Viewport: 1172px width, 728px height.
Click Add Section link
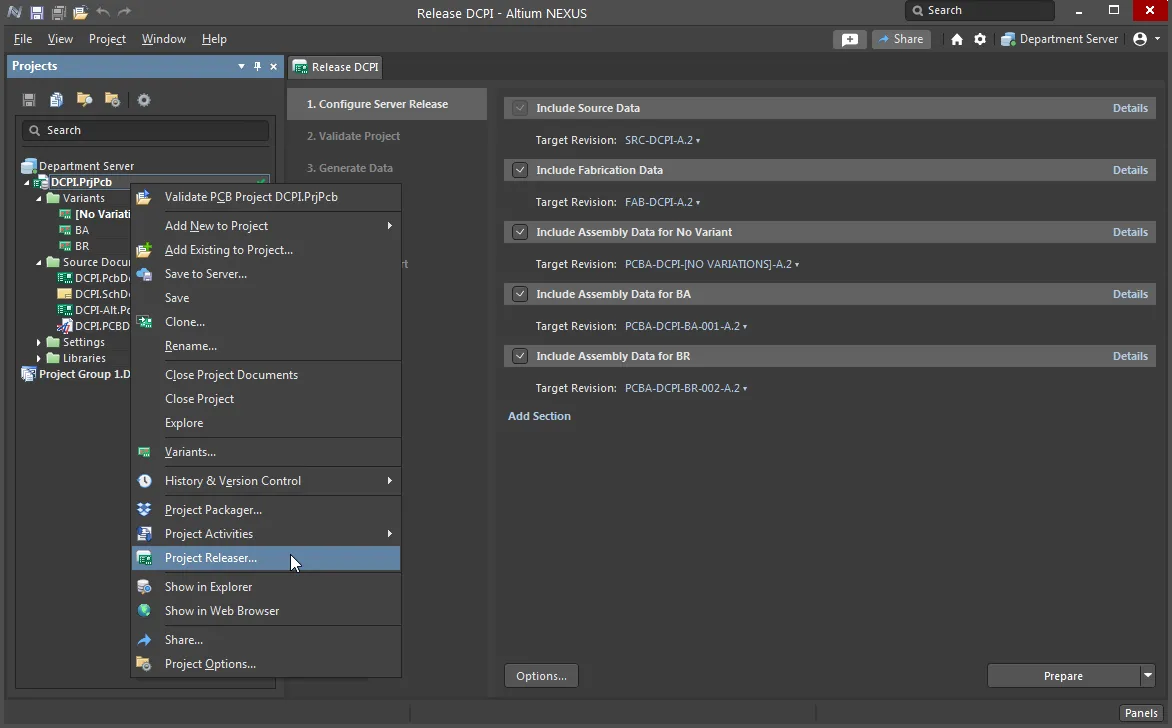tap(539, 416)
